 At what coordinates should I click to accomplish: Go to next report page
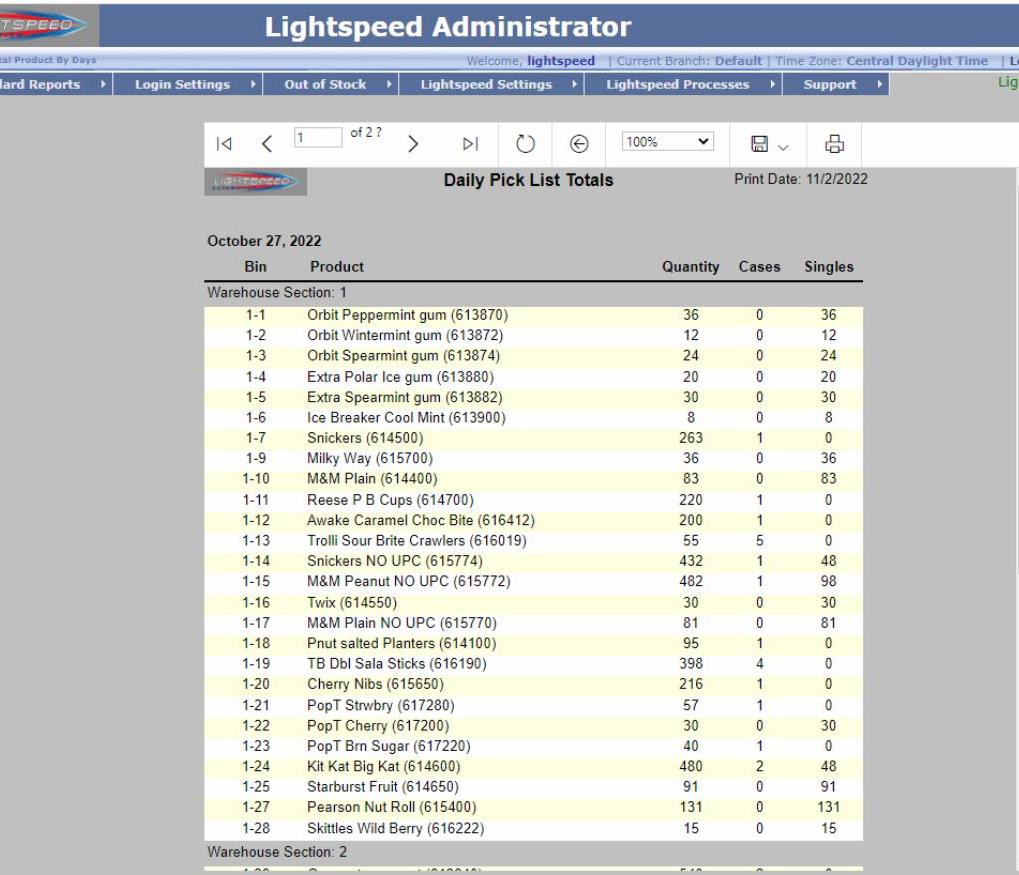(x=413, y=144)
